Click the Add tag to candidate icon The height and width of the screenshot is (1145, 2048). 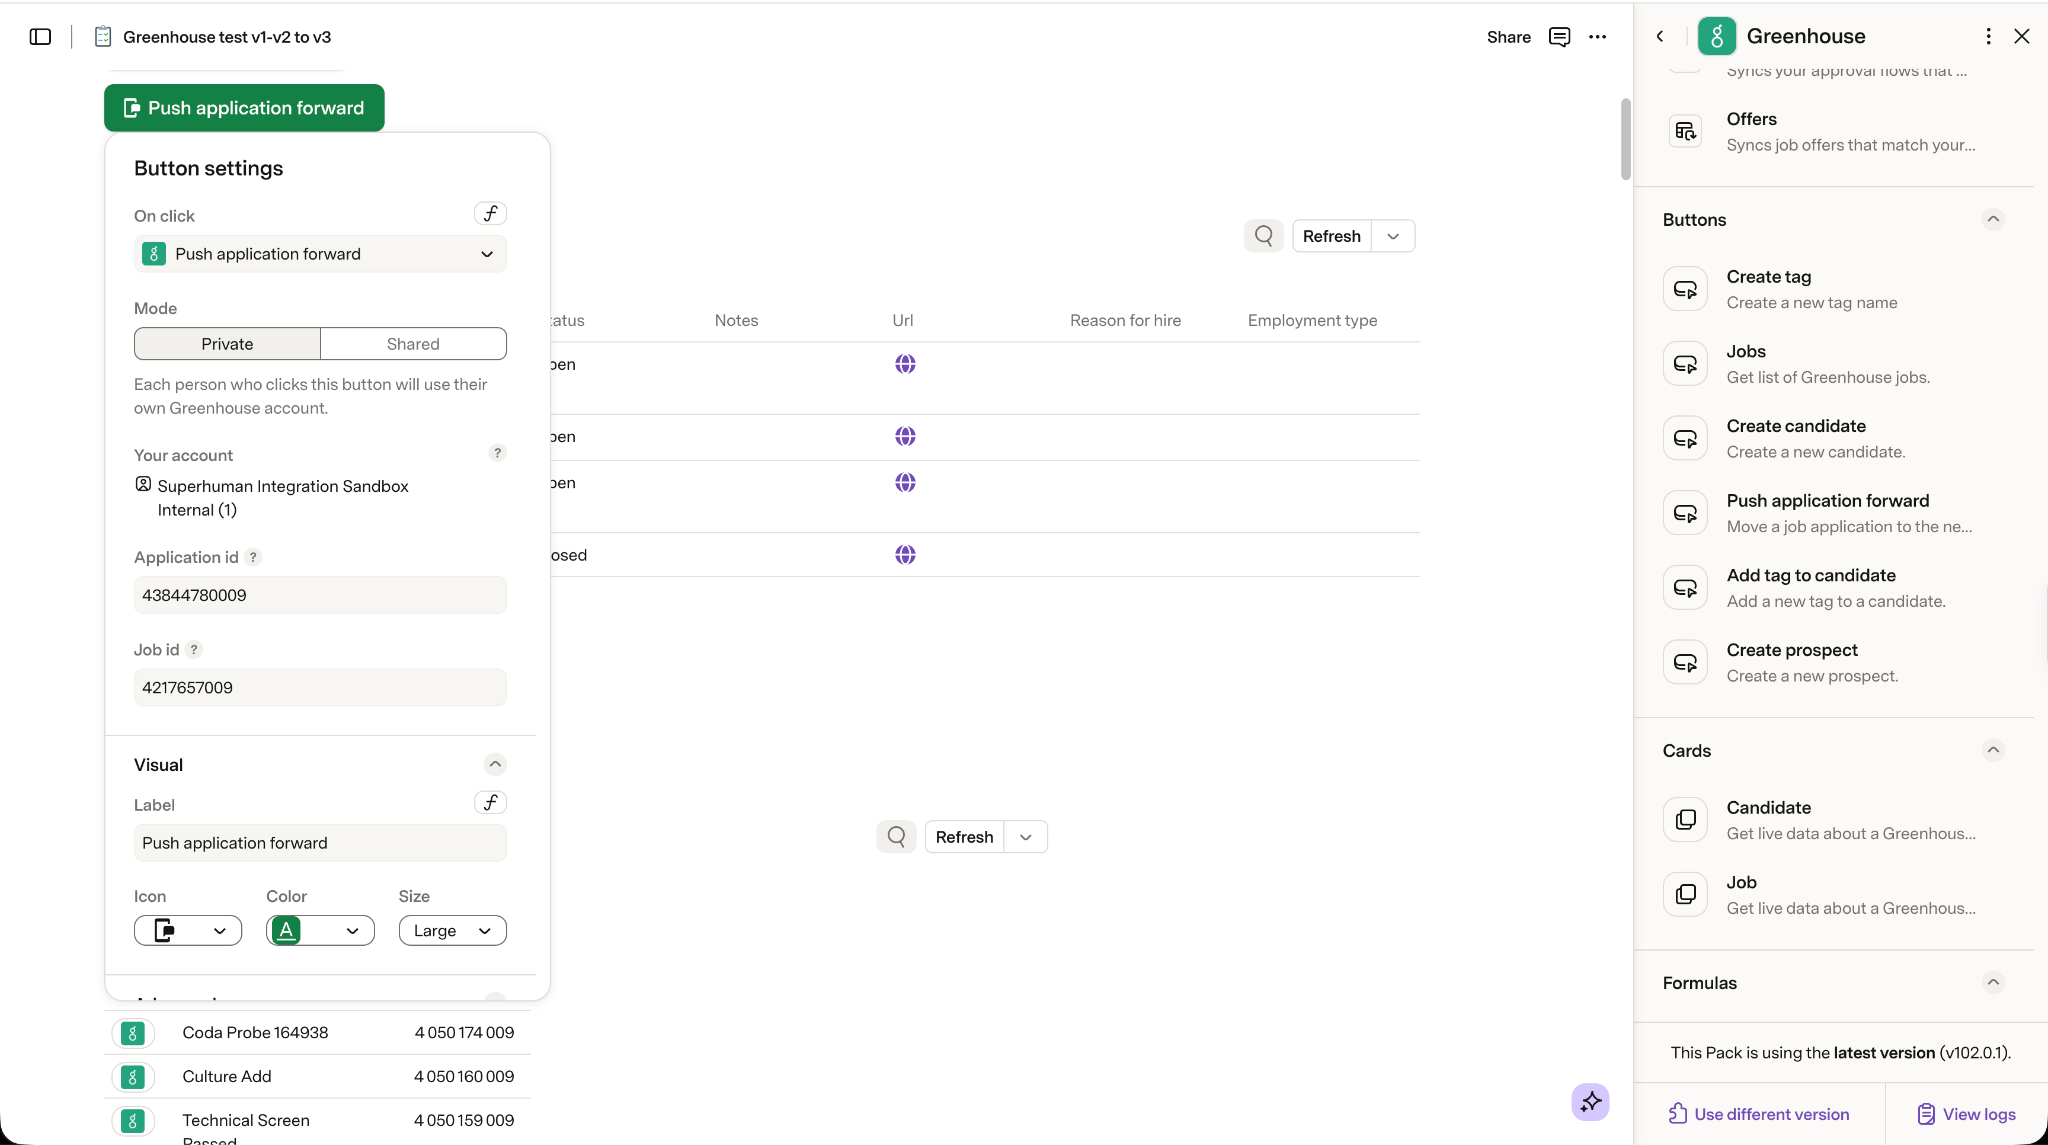coord(1685,588)
